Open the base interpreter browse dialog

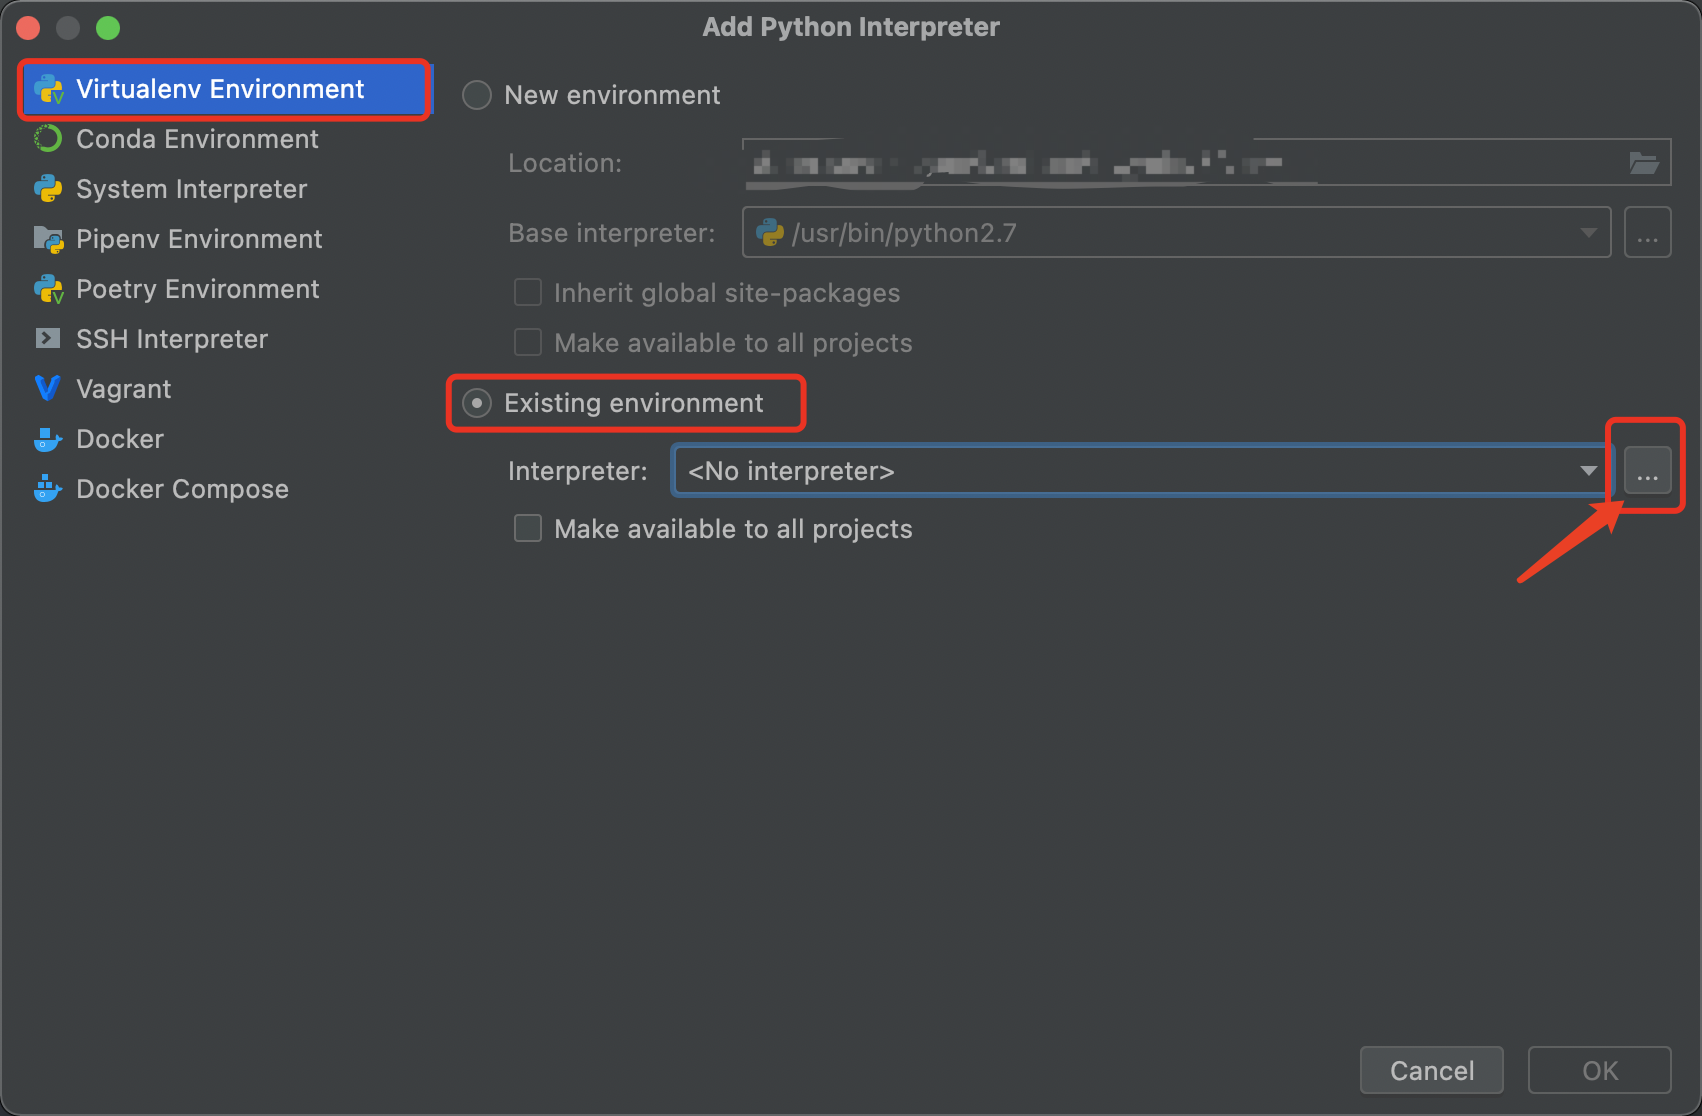(x=1648, y=232)
